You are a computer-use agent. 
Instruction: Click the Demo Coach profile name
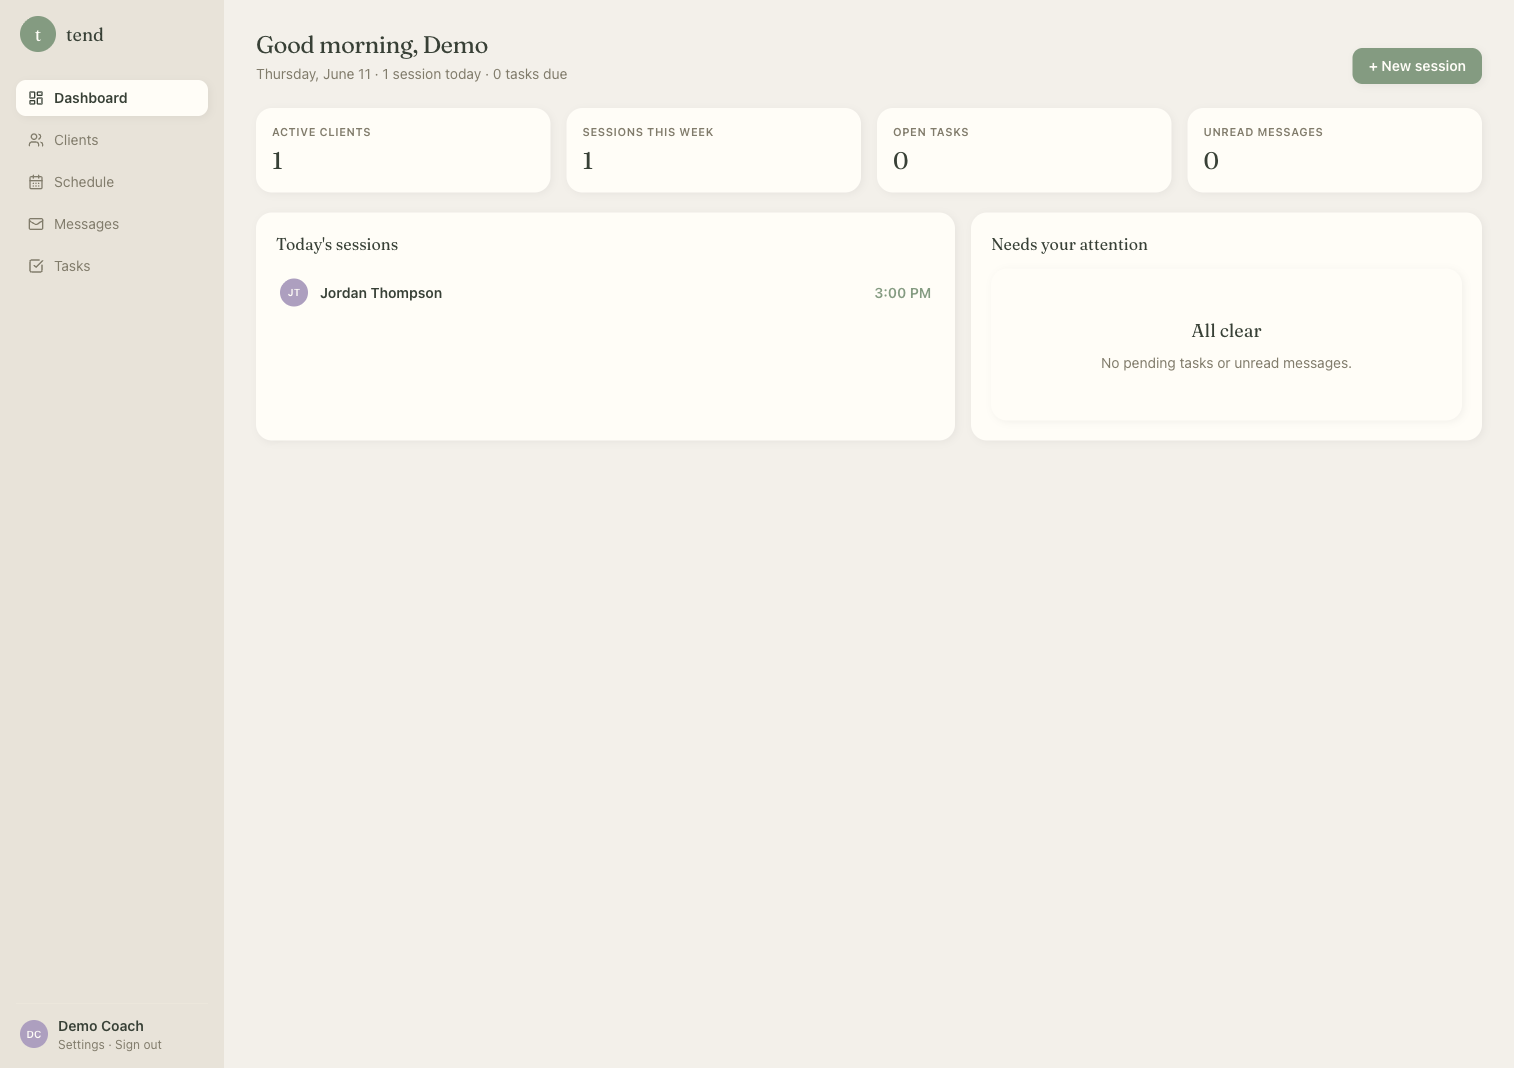coord(101,1026)
